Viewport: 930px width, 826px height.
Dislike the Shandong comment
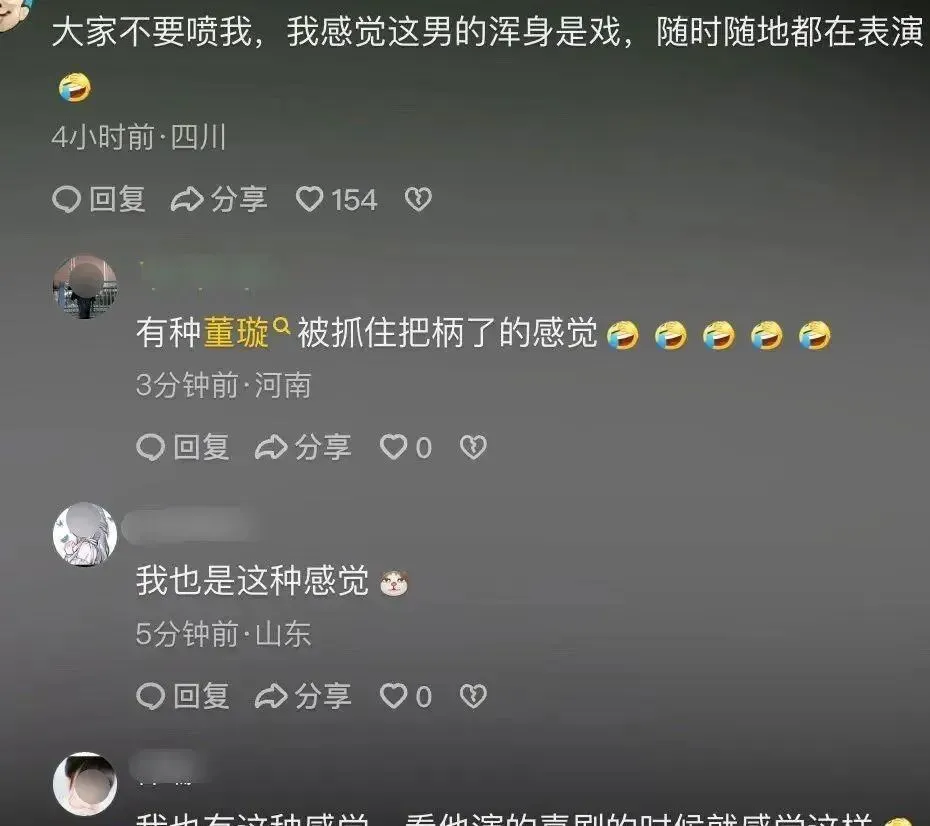pyautogui.click(x=473, y=696)
